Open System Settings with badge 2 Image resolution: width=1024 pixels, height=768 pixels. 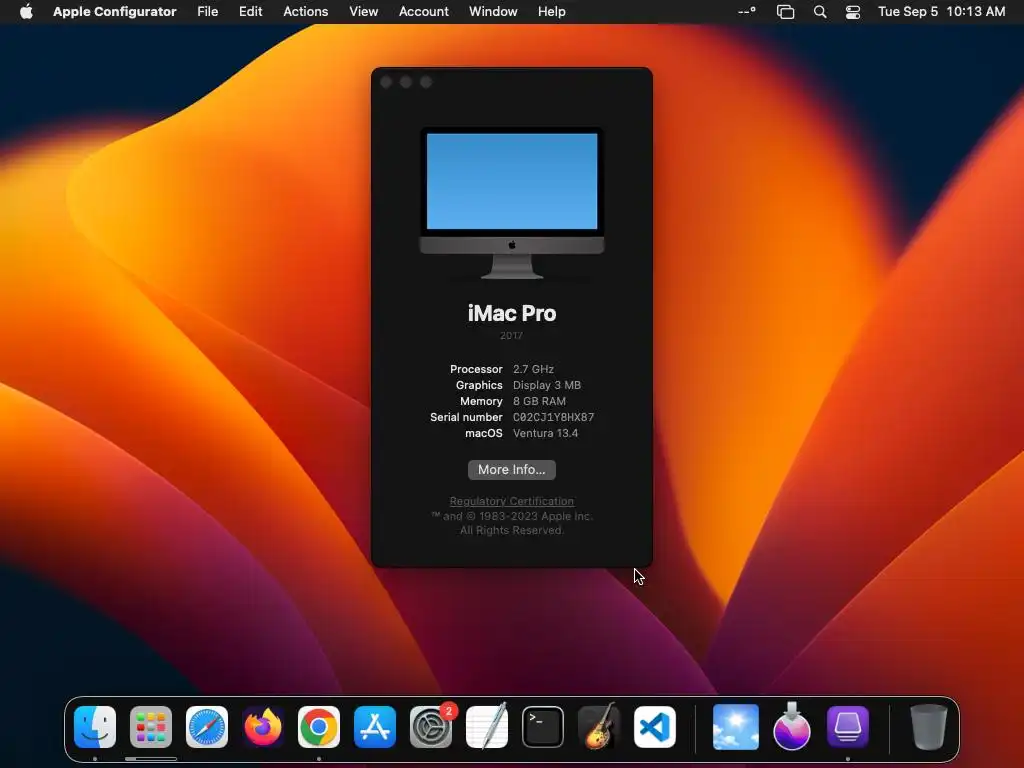tap(431, 727)
